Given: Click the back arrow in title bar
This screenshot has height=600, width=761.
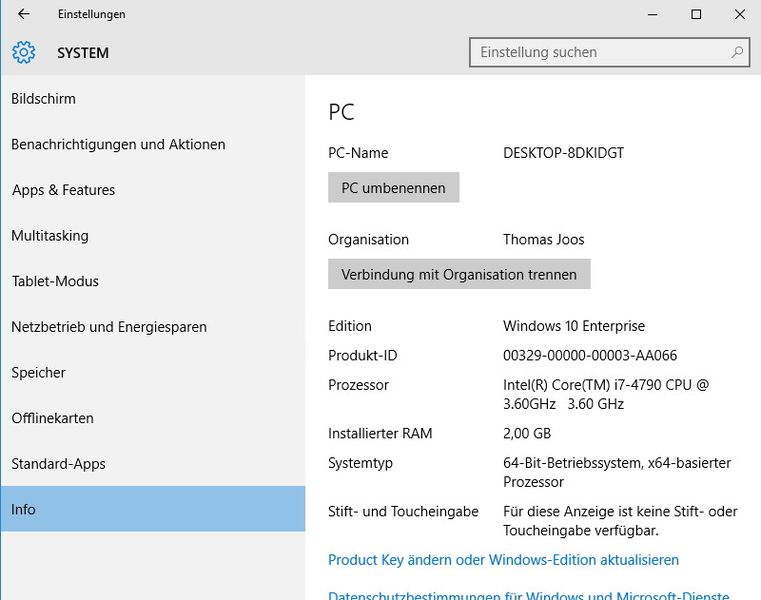Looking at the screenshot, I should (24, 14).
